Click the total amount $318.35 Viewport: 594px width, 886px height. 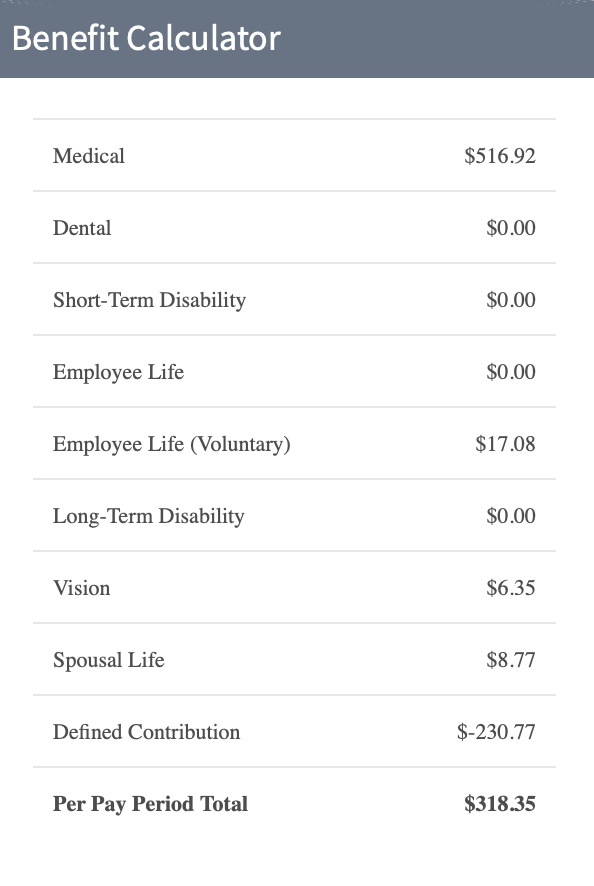500,804
